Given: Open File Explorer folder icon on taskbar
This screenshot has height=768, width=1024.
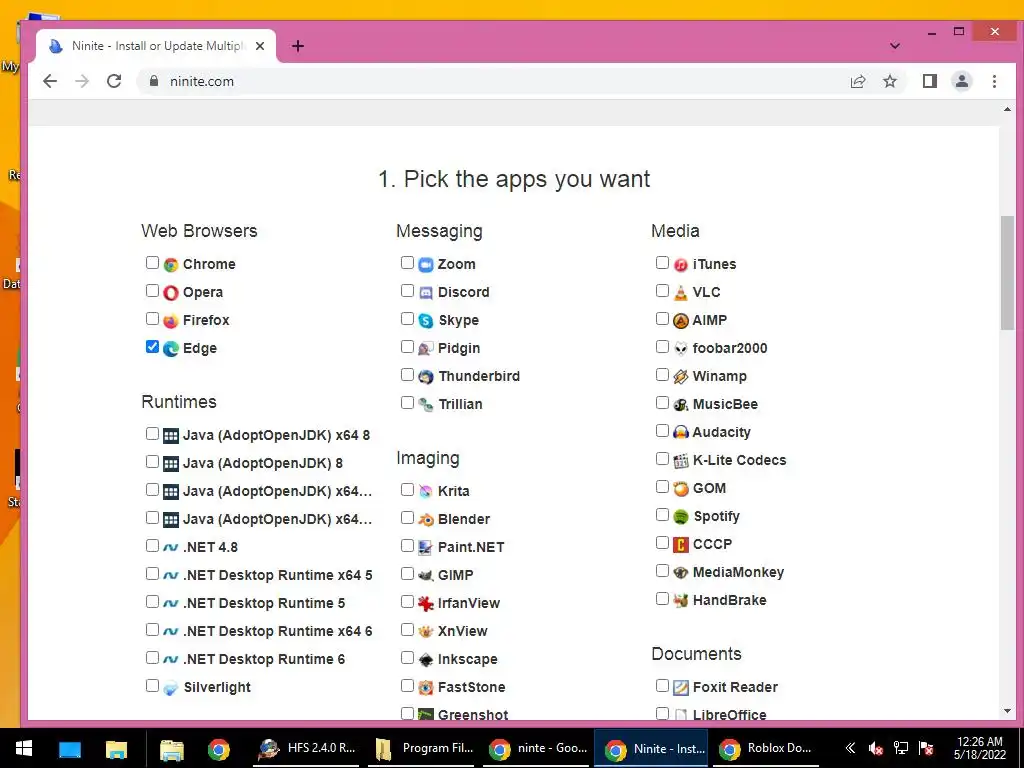Looking at the screenshot, I should point(116,748).
